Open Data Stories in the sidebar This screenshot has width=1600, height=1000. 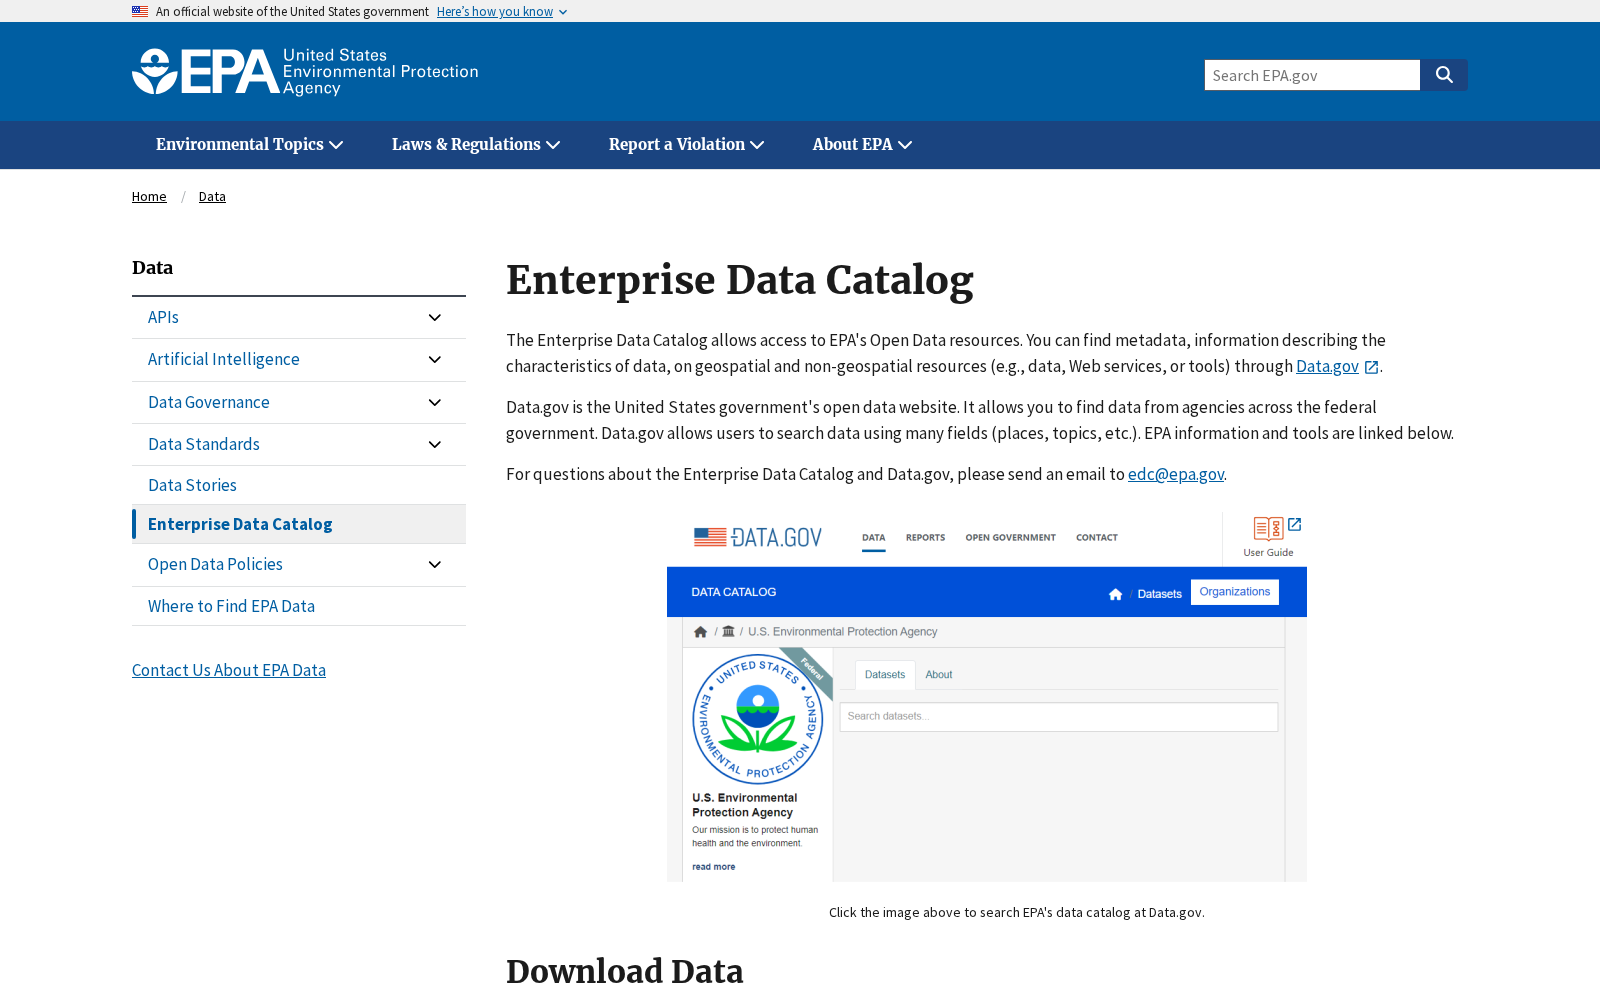(192, 486)
